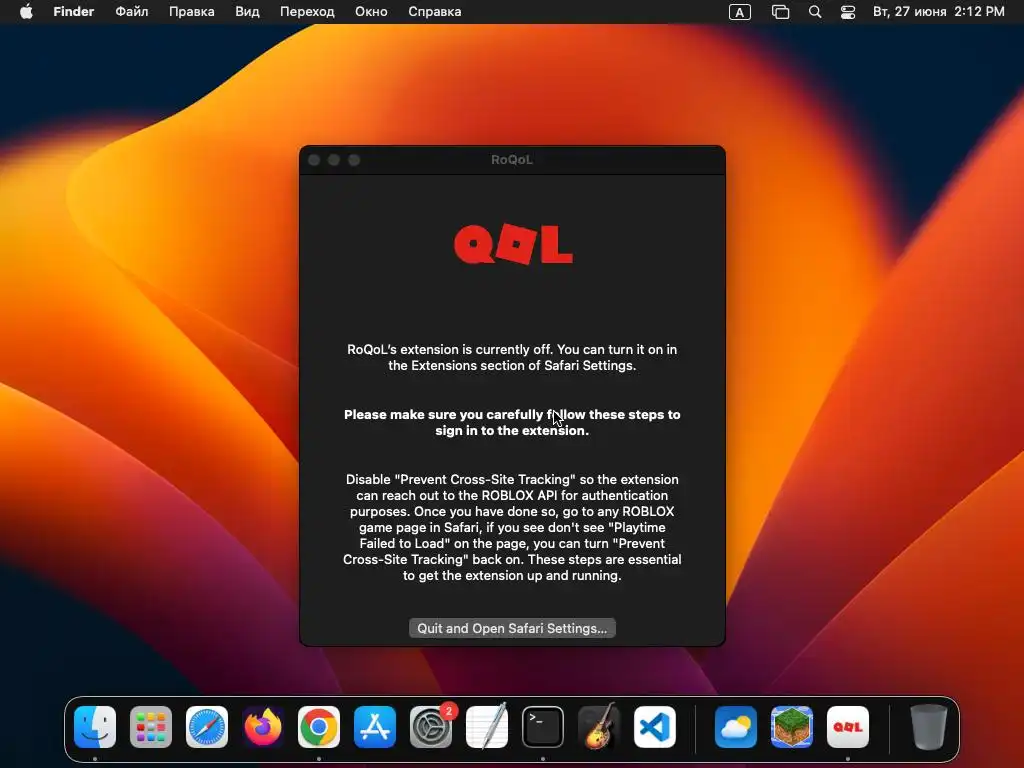Open the Окно menu
1024x768 pixels.
(x=371, y=12)
